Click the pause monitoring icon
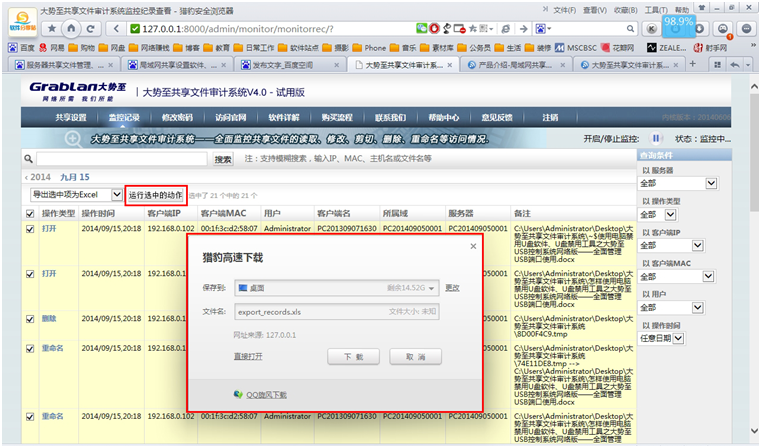The image size is (761, 448). tap(656, 139)
